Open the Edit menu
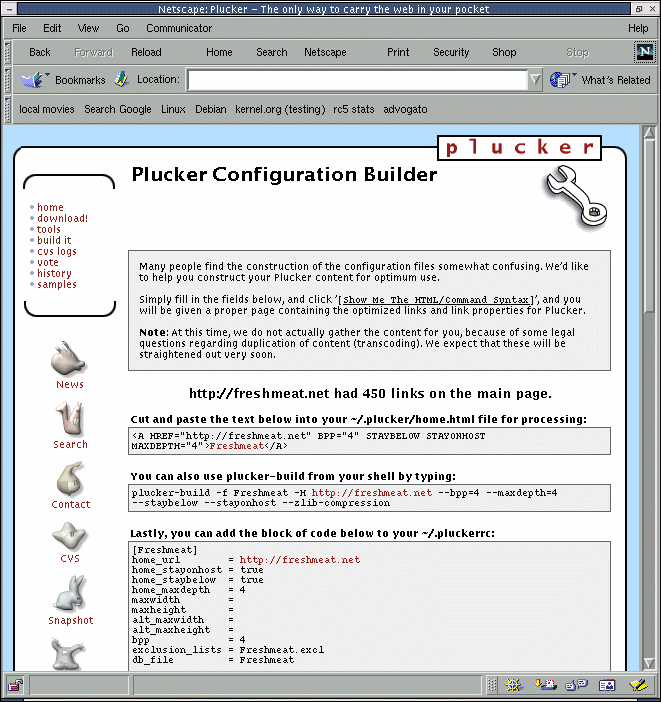This screenshot has width=661, height=702. 52,28
